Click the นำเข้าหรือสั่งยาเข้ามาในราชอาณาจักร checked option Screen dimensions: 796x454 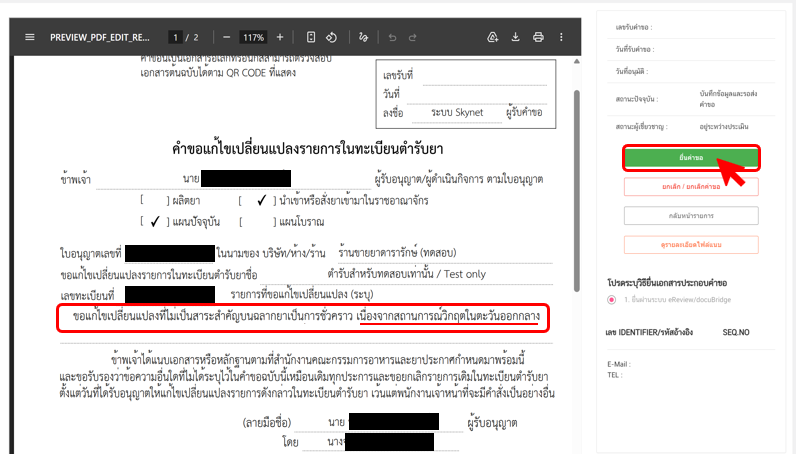coord(353,201)
